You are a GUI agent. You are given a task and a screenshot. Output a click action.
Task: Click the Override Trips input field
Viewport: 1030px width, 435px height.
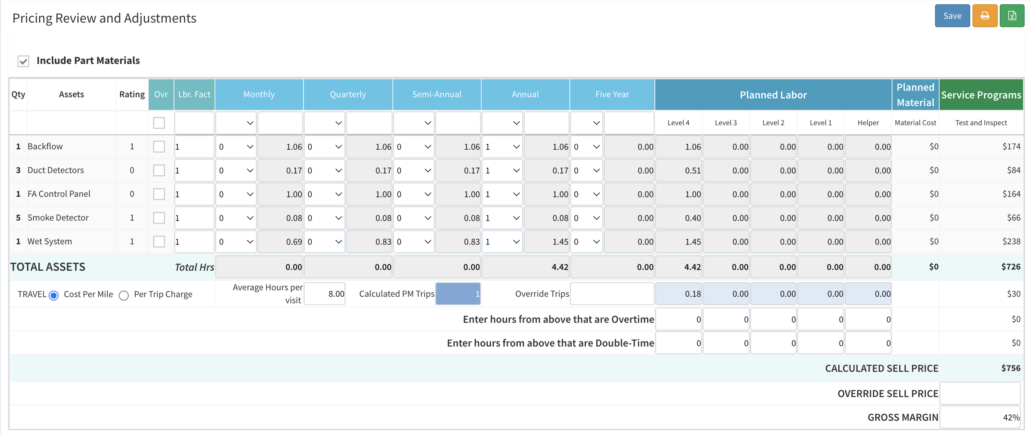coord(609,294)
